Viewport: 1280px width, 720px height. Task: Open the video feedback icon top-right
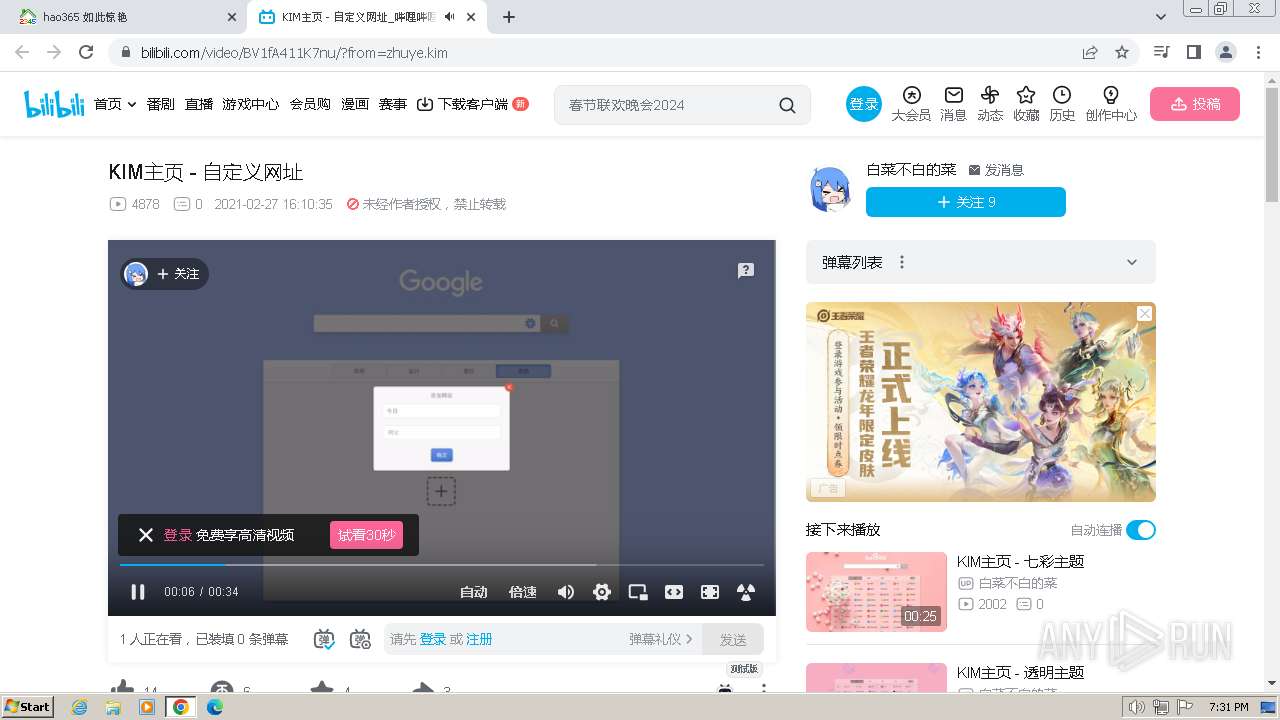(746, 270)
